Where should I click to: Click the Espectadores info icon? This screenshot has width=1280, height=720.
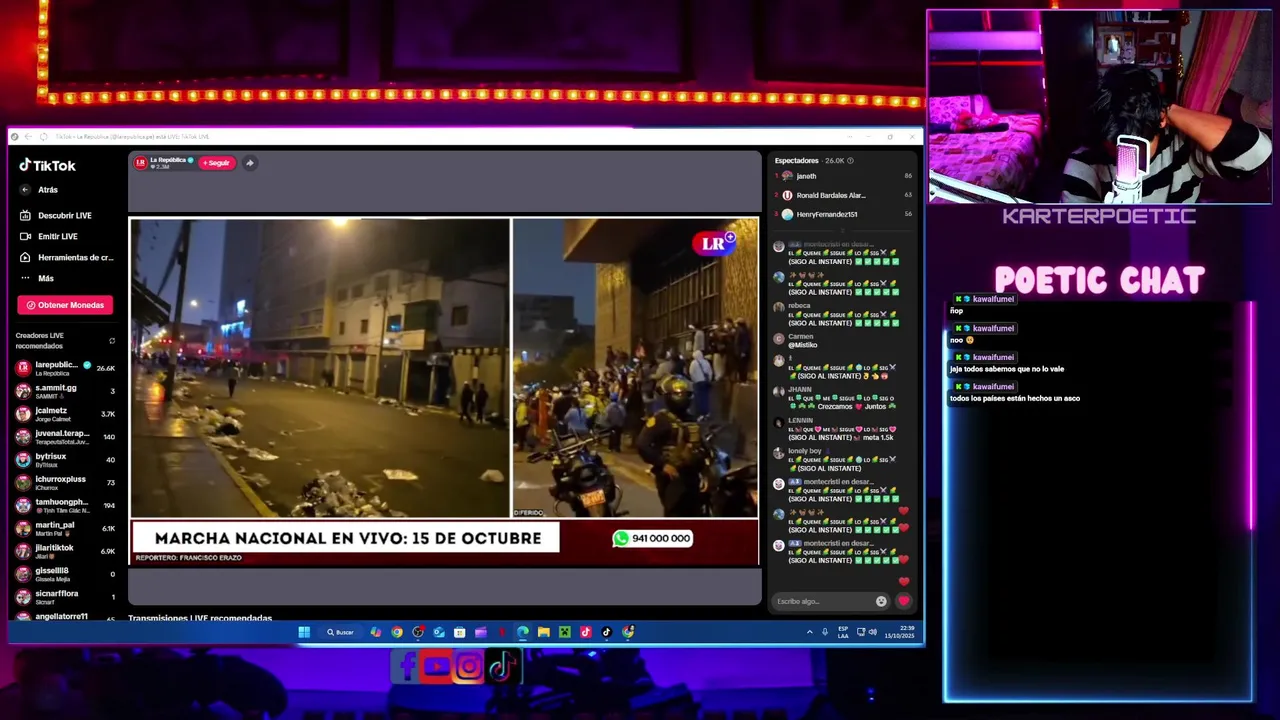click(x=852, y=160)
